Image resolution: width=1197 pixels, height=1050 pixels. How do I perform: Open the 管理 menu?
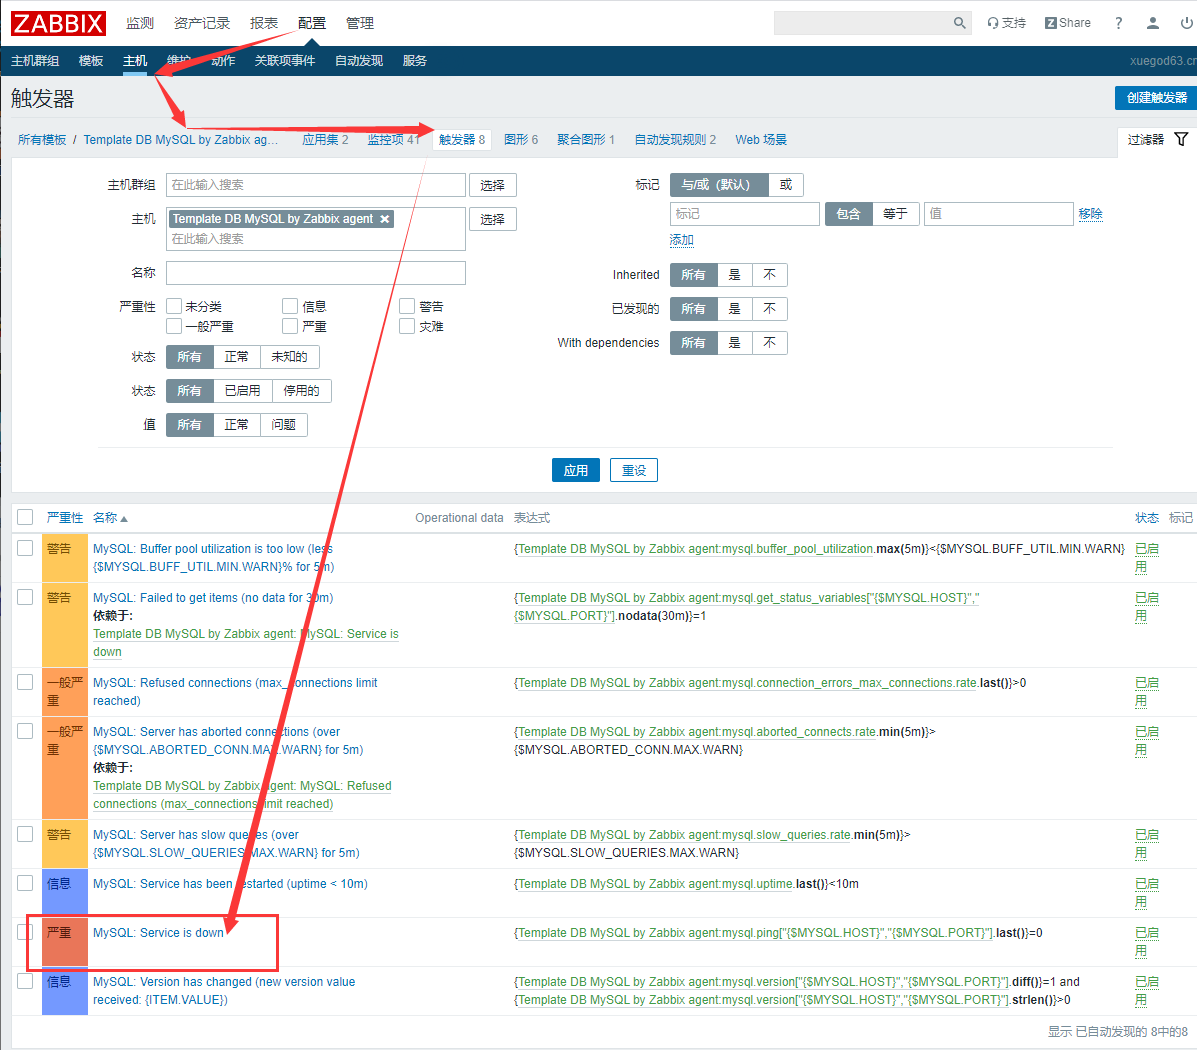click(360, 23)
